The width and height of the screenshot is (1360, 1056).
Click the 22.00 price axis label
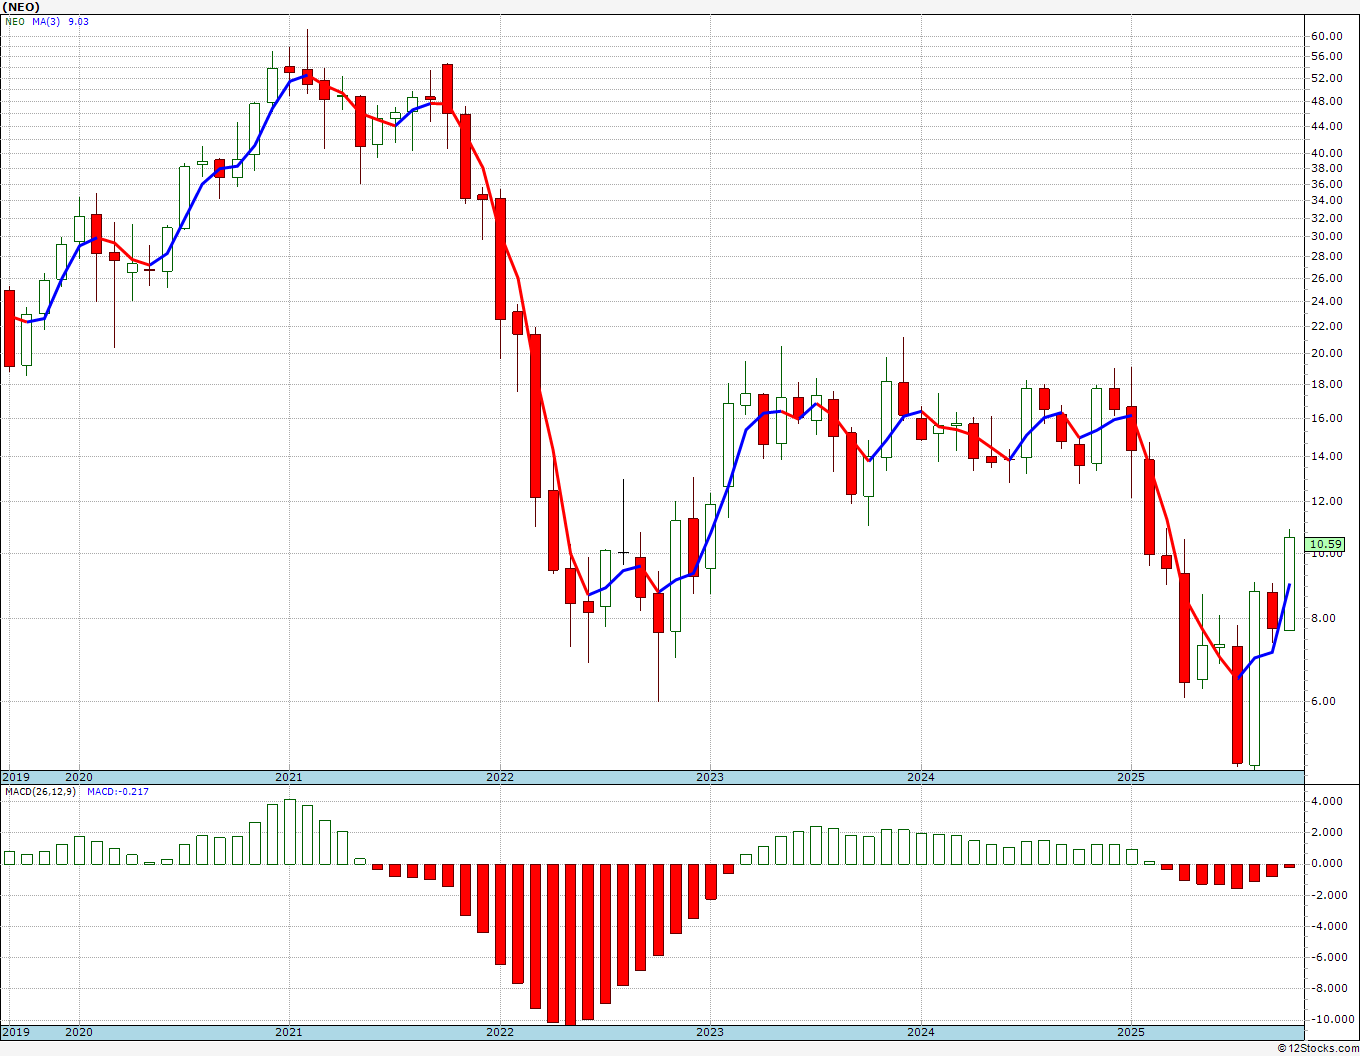pos(1326,326)
